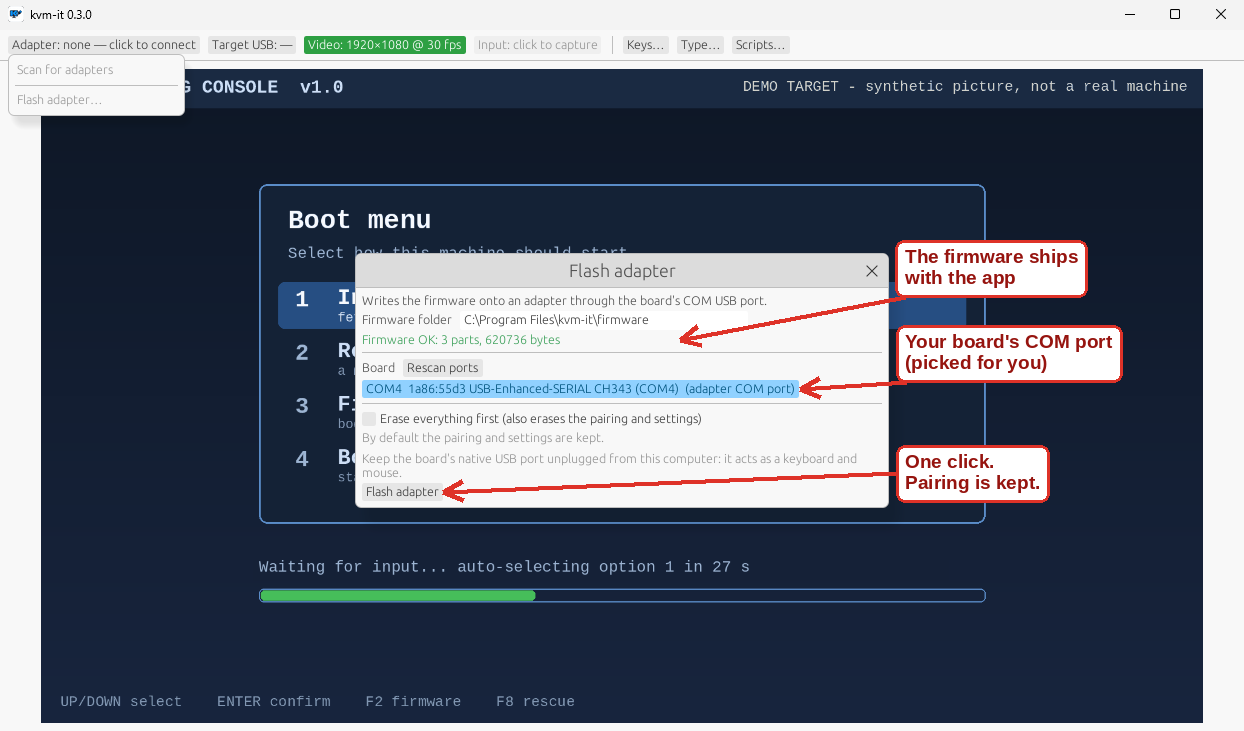Click the kvm-it app icon in title bar
The width and height of the screenshot is (1244, 731).
coord(16,14)
